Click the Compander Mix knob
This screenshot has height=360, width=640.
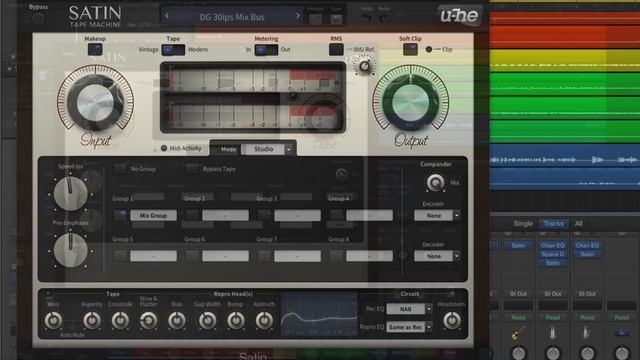(435, 182)
